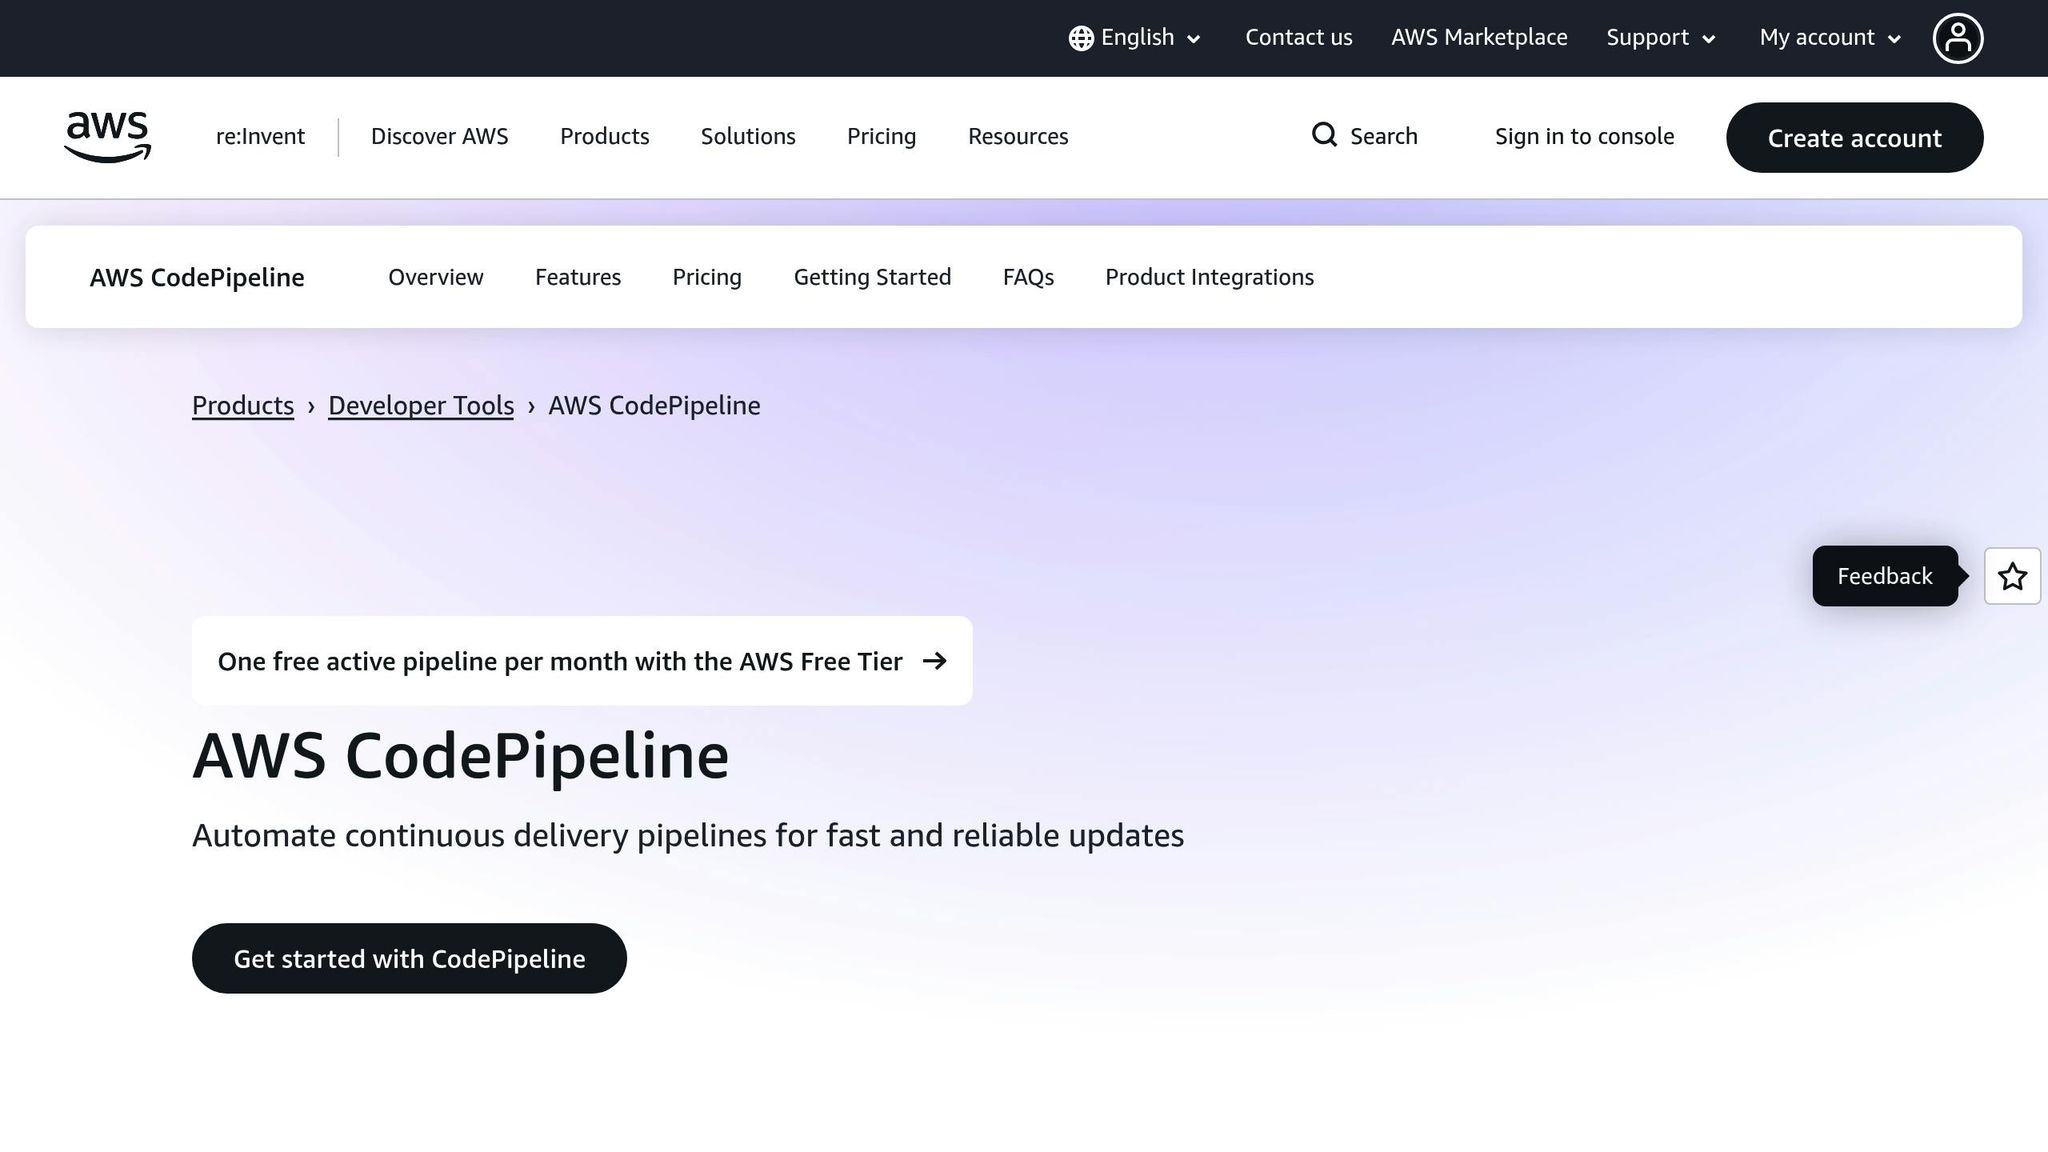Open the Feedback popup
The image size is (2048, 1152).
(1884, 576)
